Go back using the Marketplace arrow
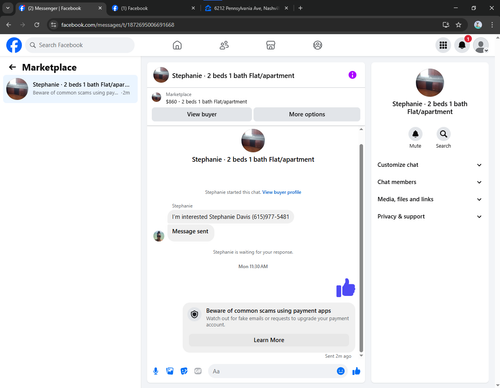 coord(12,67)
